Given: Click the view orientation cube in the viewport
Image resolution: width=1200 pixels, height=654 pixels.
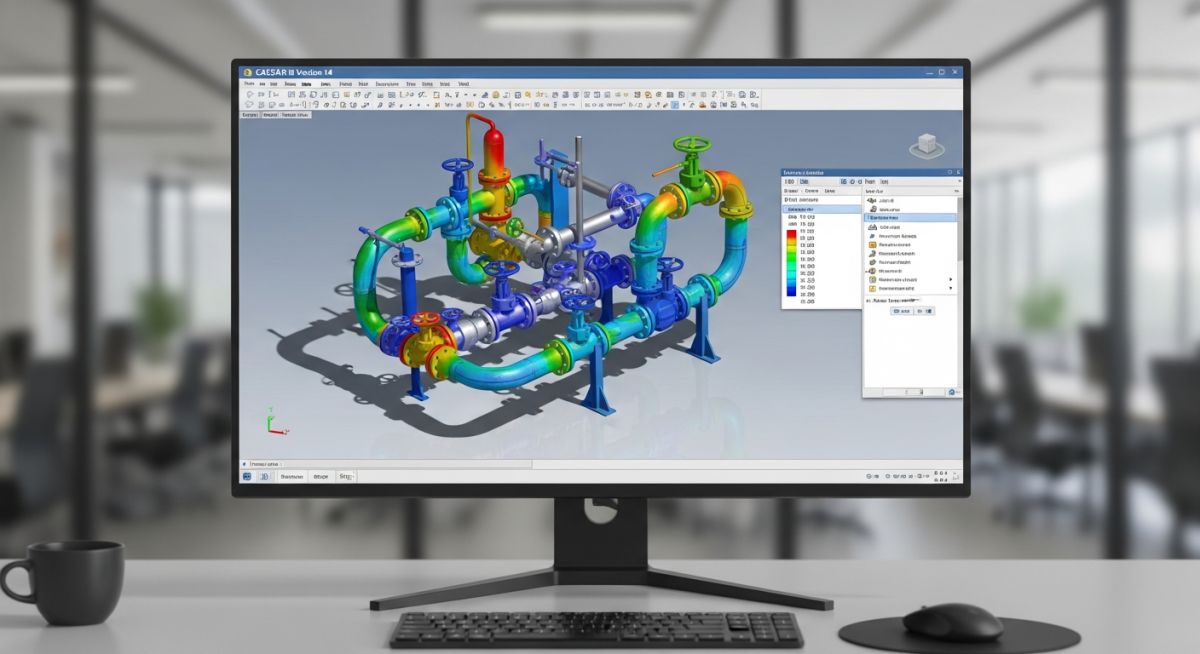Looking at the screenshot, I should pos(926,146).
